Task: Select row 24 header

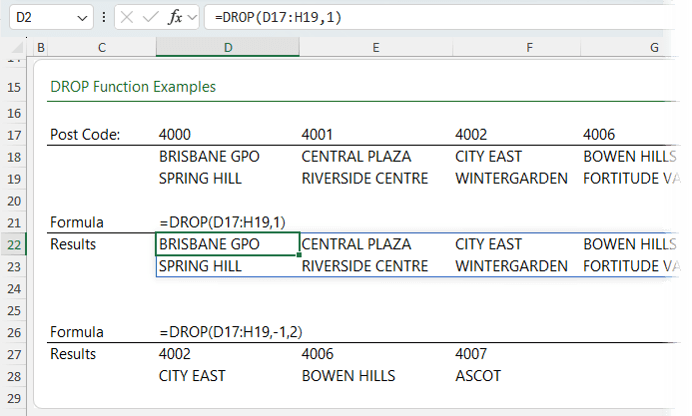Action: pos(14,289)
